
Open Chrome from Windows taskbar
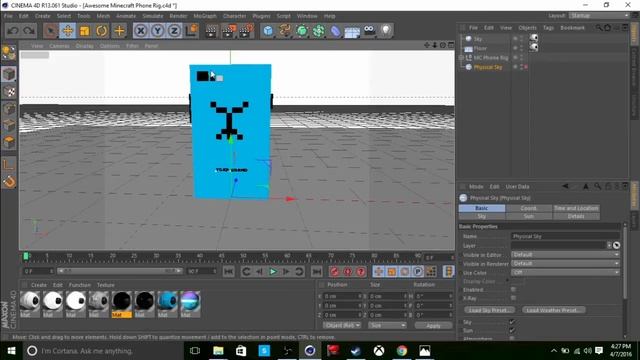[402, 351]
